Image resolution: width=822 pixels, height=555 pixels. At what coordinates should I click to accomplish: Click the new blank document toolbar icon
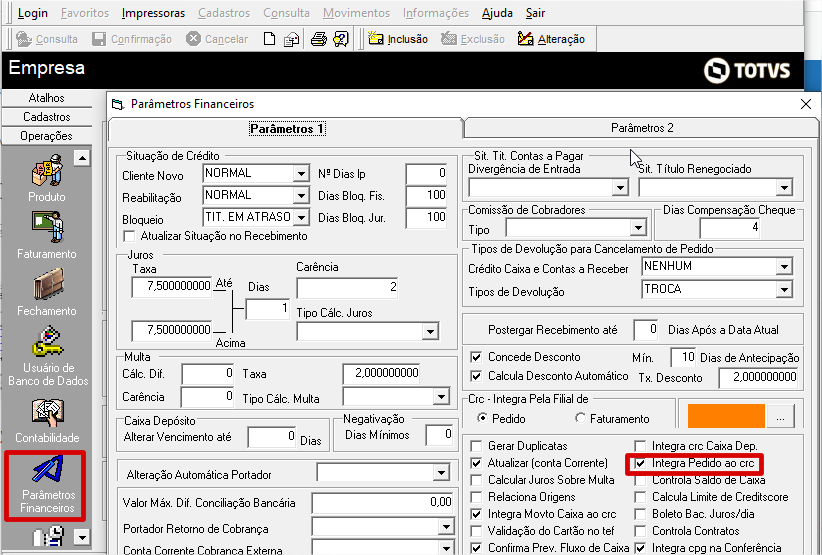tap(269, 39)
